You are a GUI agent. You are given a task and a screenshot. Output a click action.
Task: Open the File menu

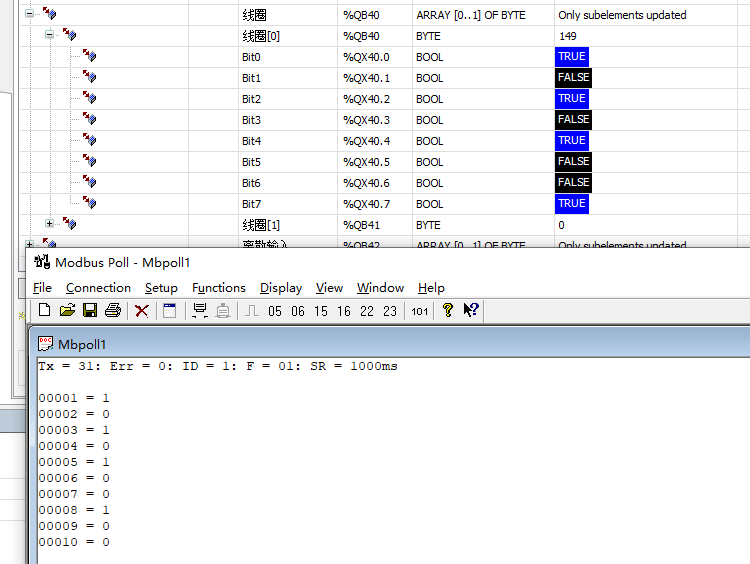(42, 288)
